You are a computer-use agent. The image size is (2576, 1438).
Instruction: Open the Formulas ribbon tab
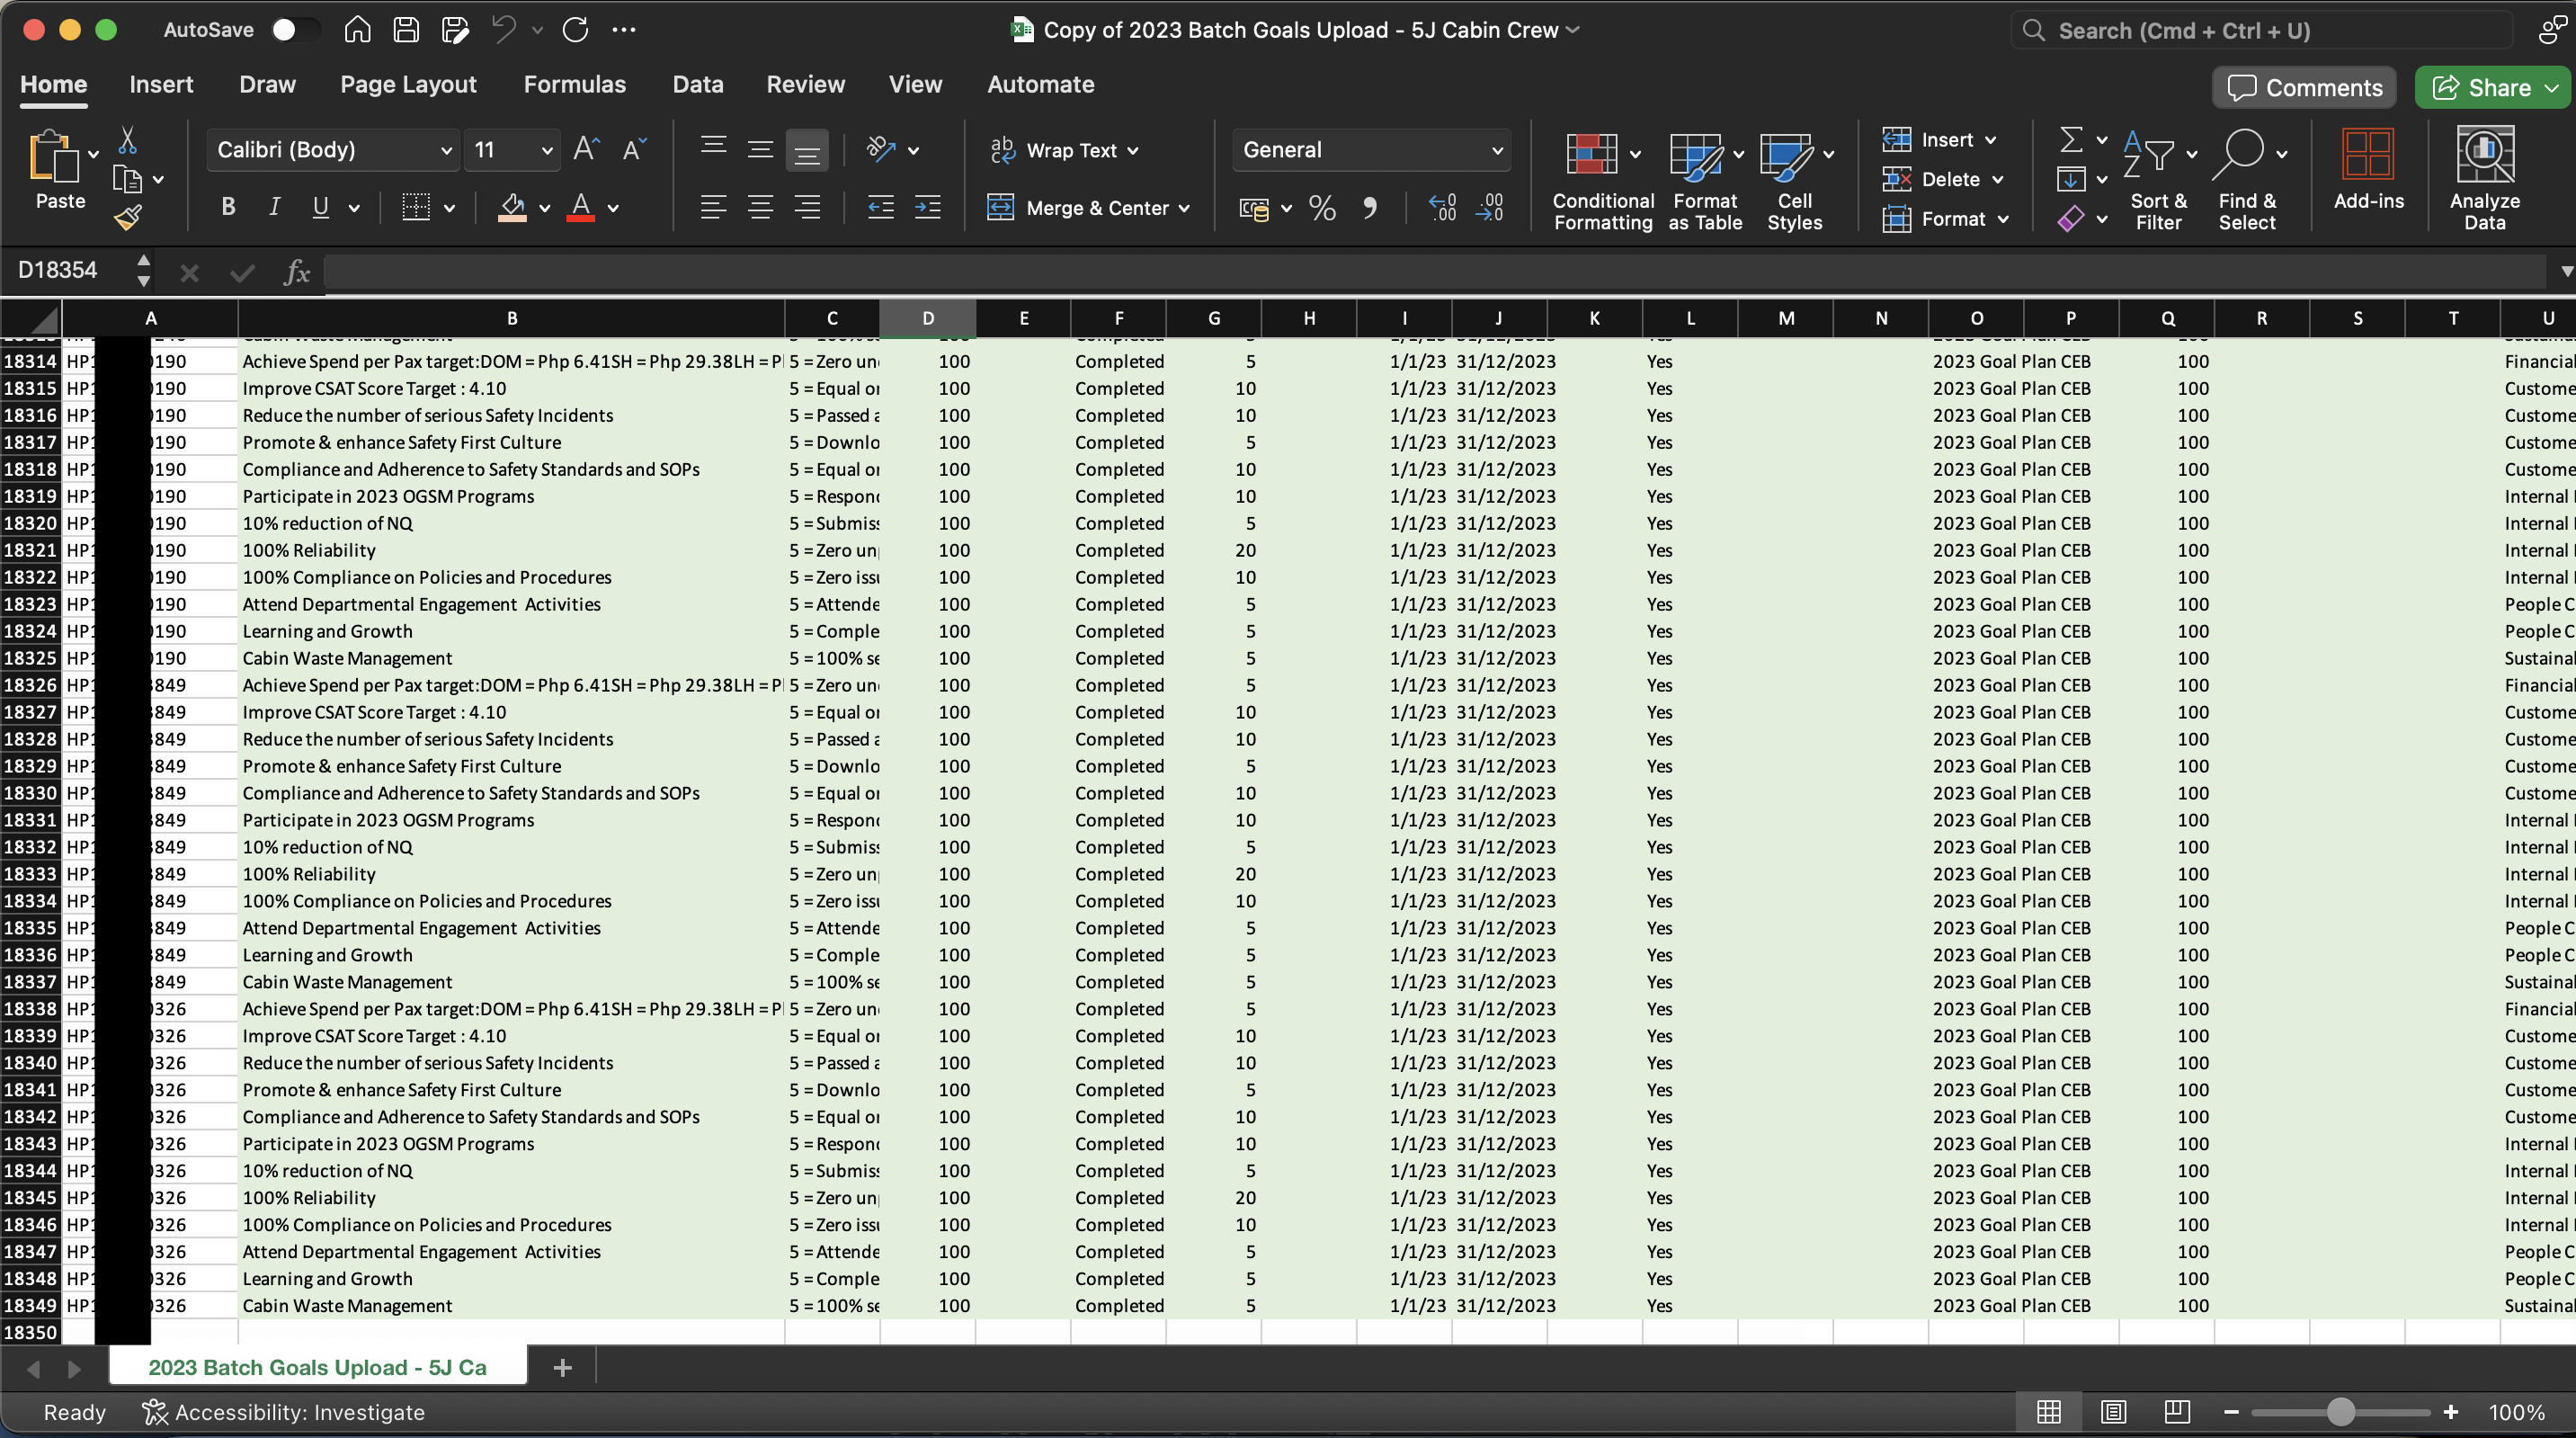(574, 84)
